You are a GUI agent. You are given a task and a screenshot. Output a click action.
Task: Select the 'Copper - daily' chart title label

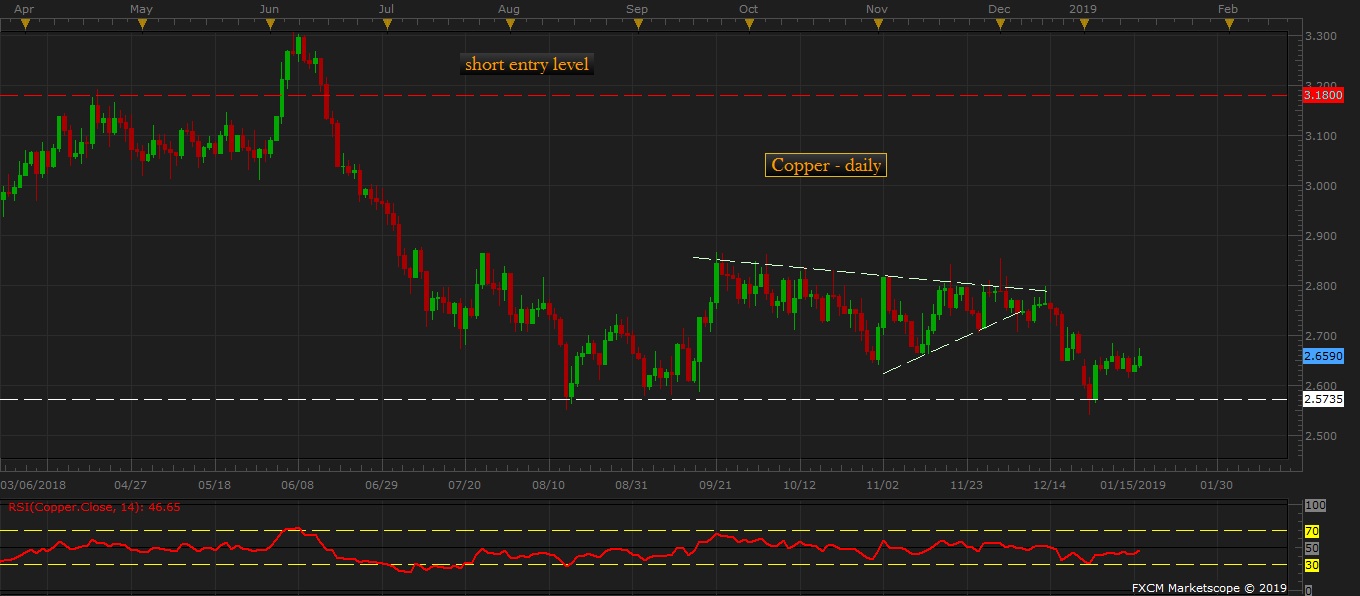pyautogui.click(x=826, y=165)
